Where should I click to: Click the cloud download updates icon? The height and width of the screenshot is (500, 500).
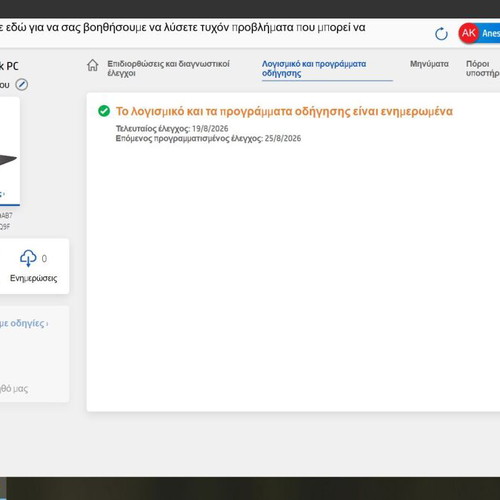click(28, 258)
